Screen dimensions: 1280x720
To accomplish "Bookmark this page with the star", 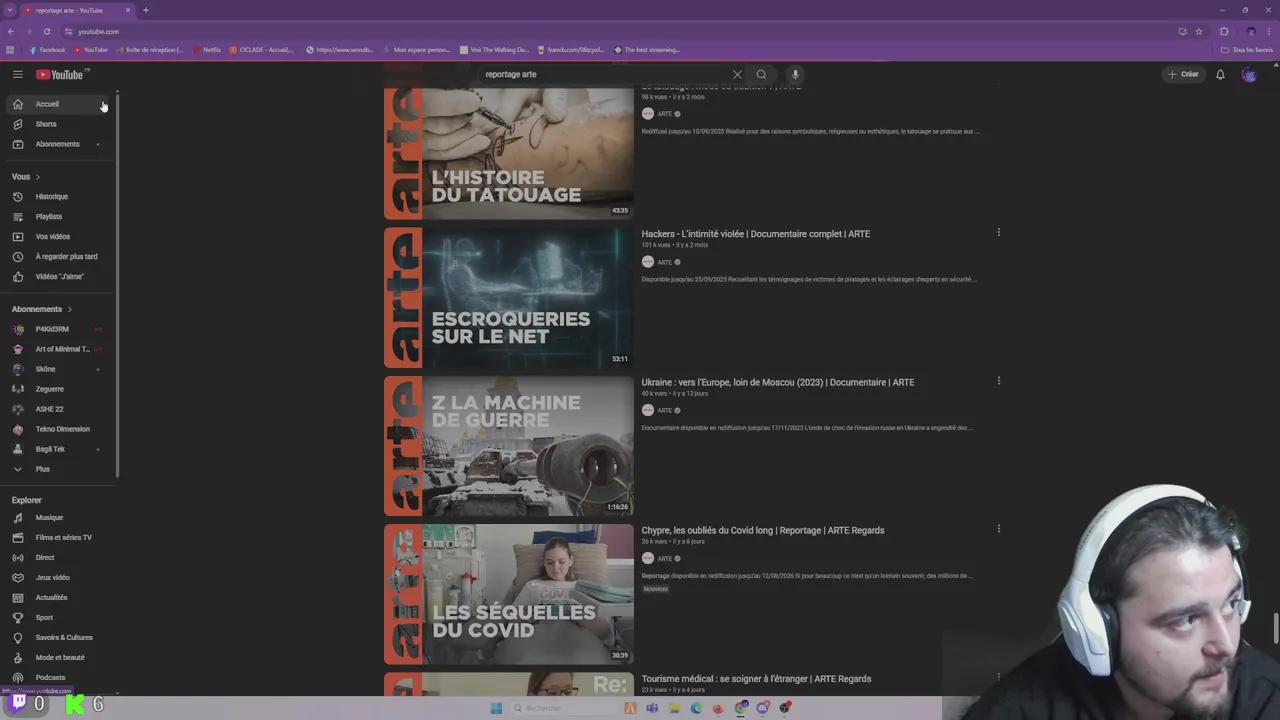I will pyautogui.click(x=1199, y=31).
